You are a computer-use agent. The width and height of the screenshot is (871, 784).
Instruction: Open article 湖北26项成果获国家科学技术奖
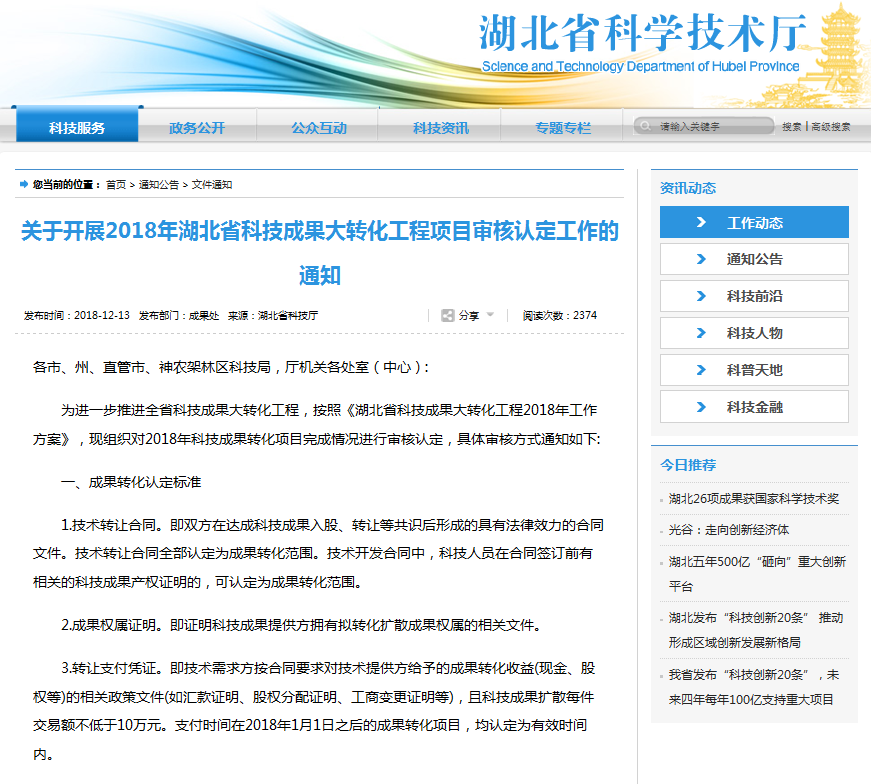tap(754, 499)
